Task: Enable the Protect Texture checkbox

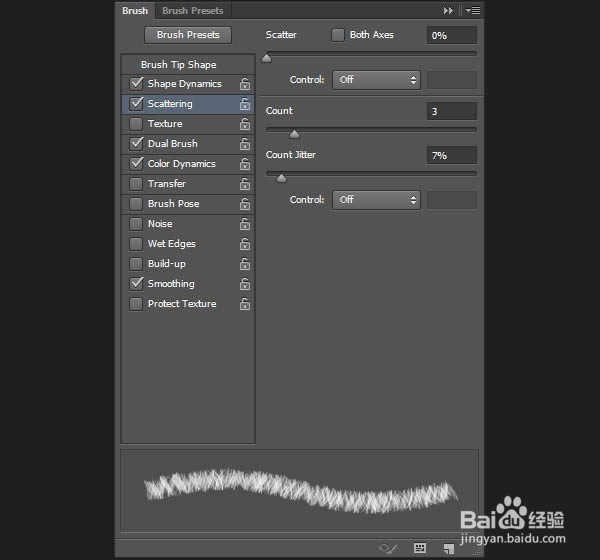Action: 136,304
